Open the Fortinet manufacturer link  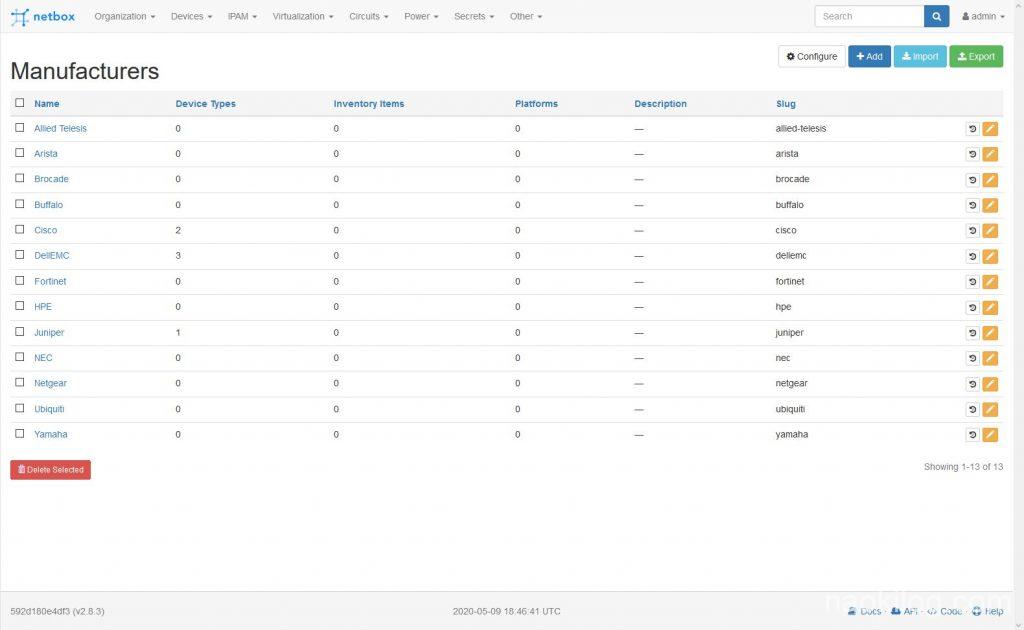(x=50, y=281)
